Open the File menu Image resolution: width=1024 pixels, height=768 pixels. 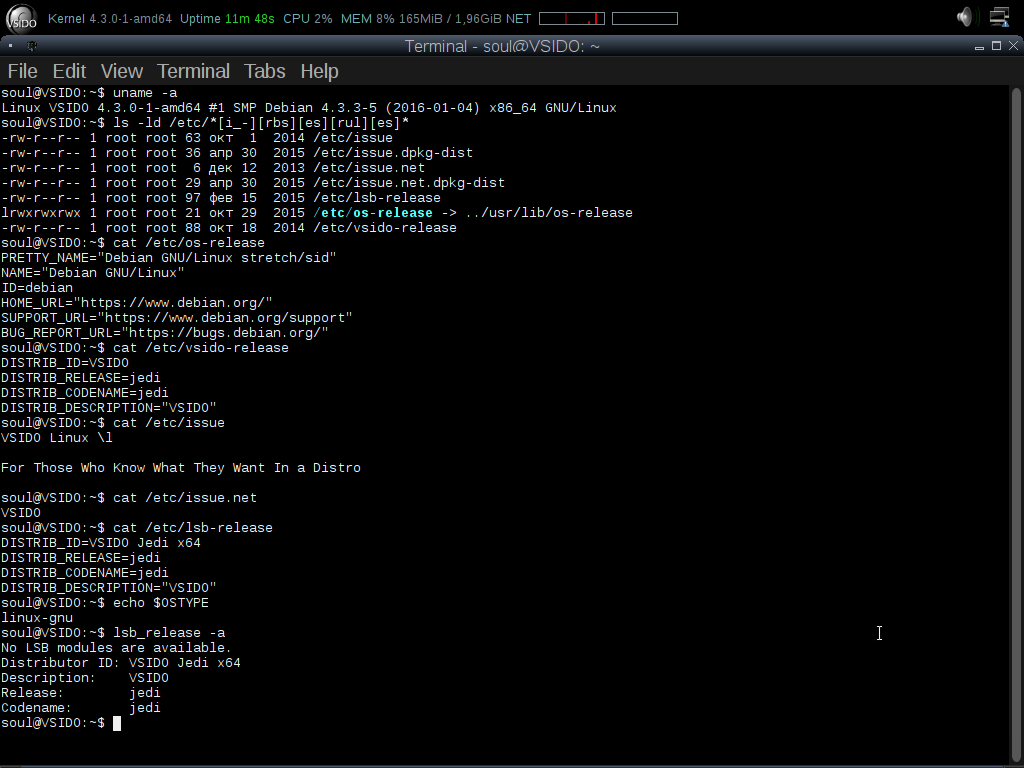tap(22, 71)
